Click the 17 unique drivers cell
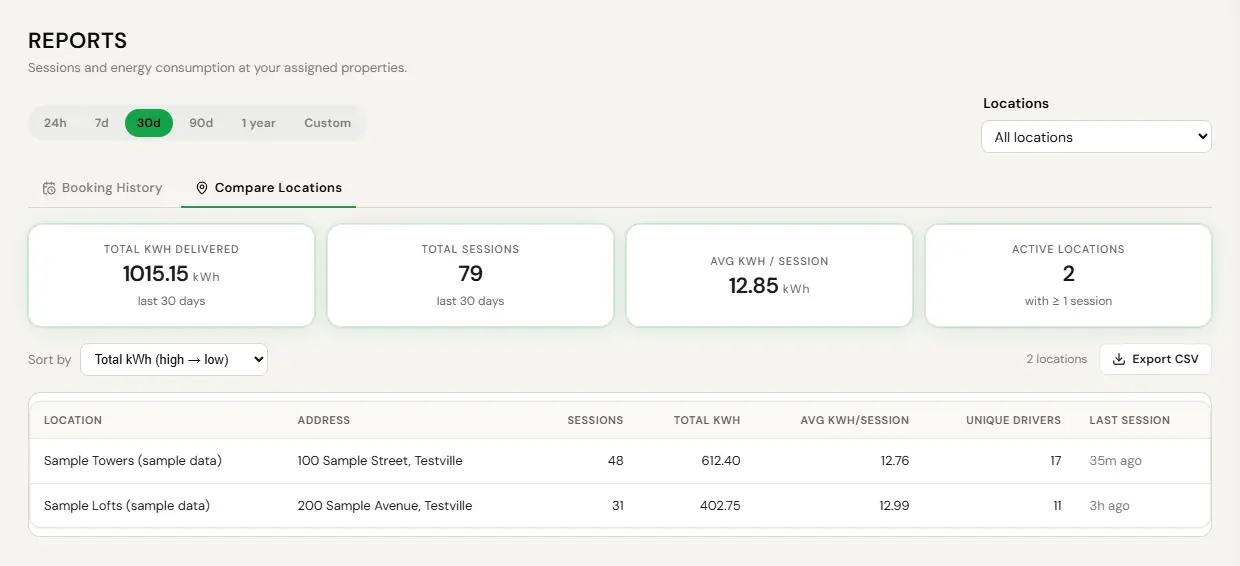This screenshot has width=1240, height=566. pyautogui.click(x=1055, y=461)
